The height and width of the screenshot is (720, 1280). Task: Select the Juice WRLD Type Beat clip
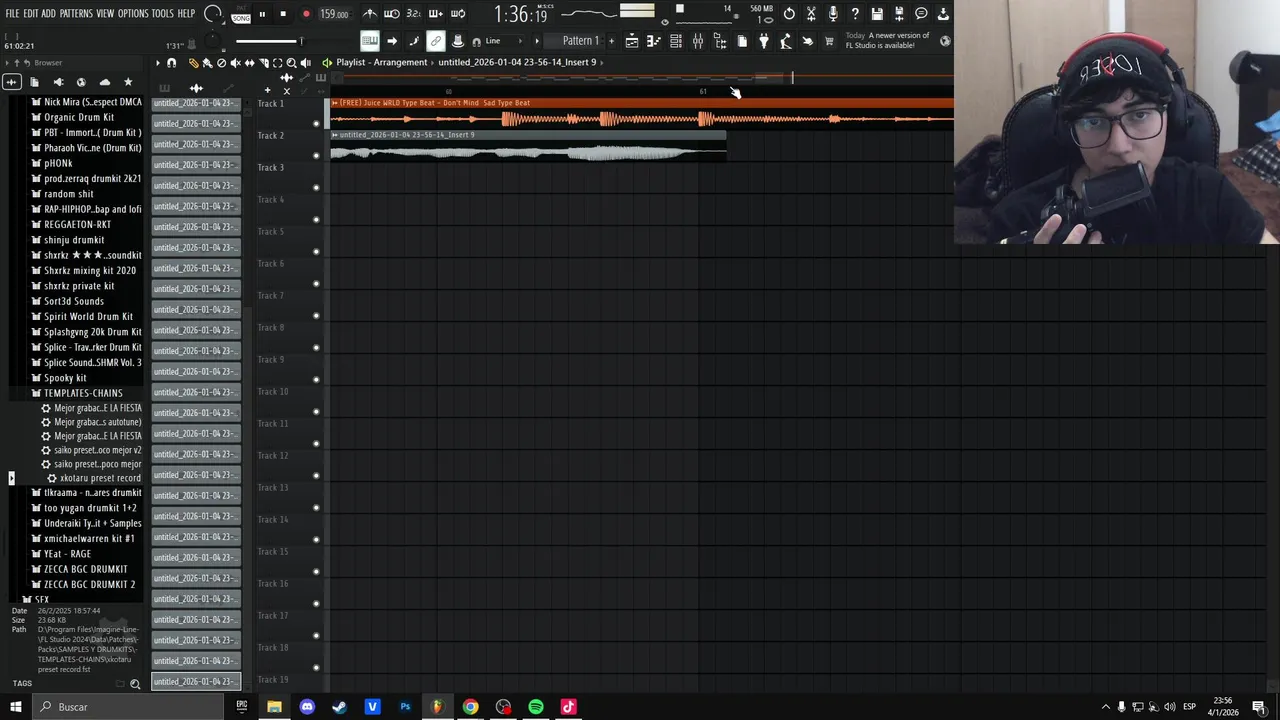(641, 113)
